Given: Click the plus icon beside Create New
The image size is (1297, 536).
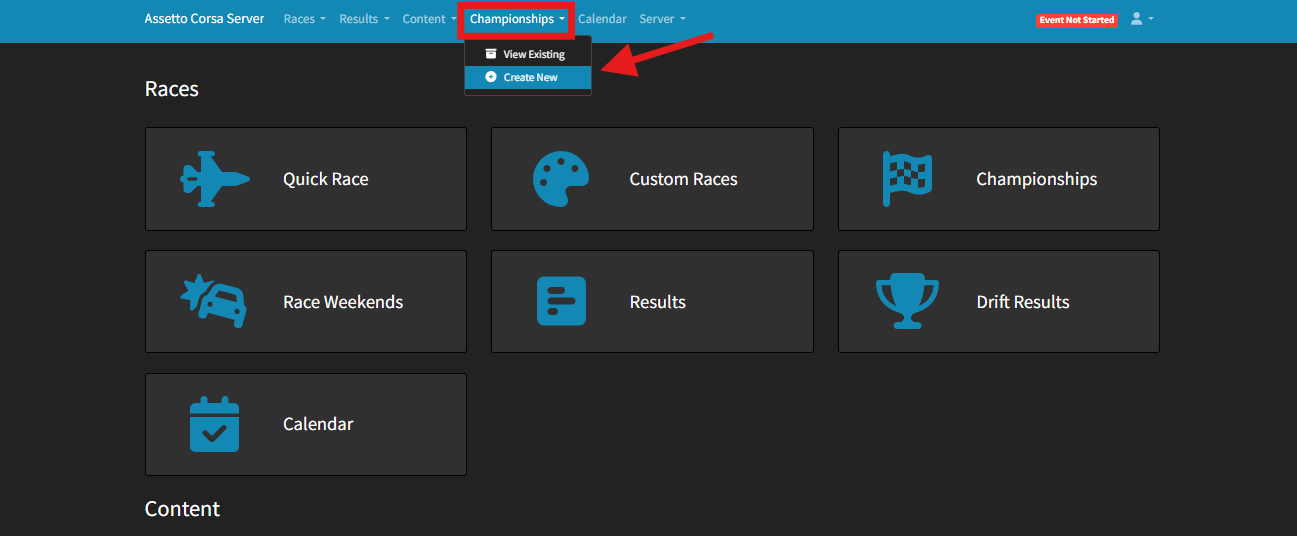Looking at the screenshot, I should [490, 77].
